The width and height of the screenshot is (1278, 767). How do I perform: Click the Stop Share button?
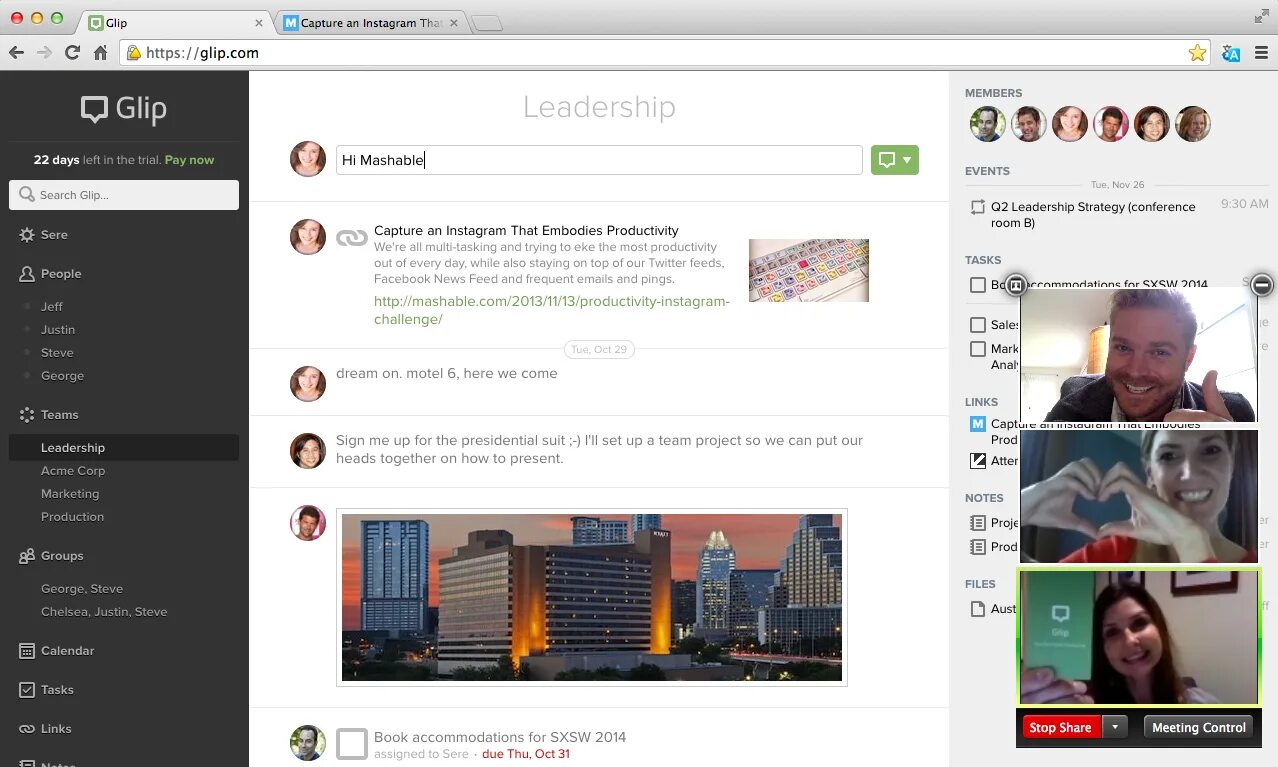click(1060, 727)
